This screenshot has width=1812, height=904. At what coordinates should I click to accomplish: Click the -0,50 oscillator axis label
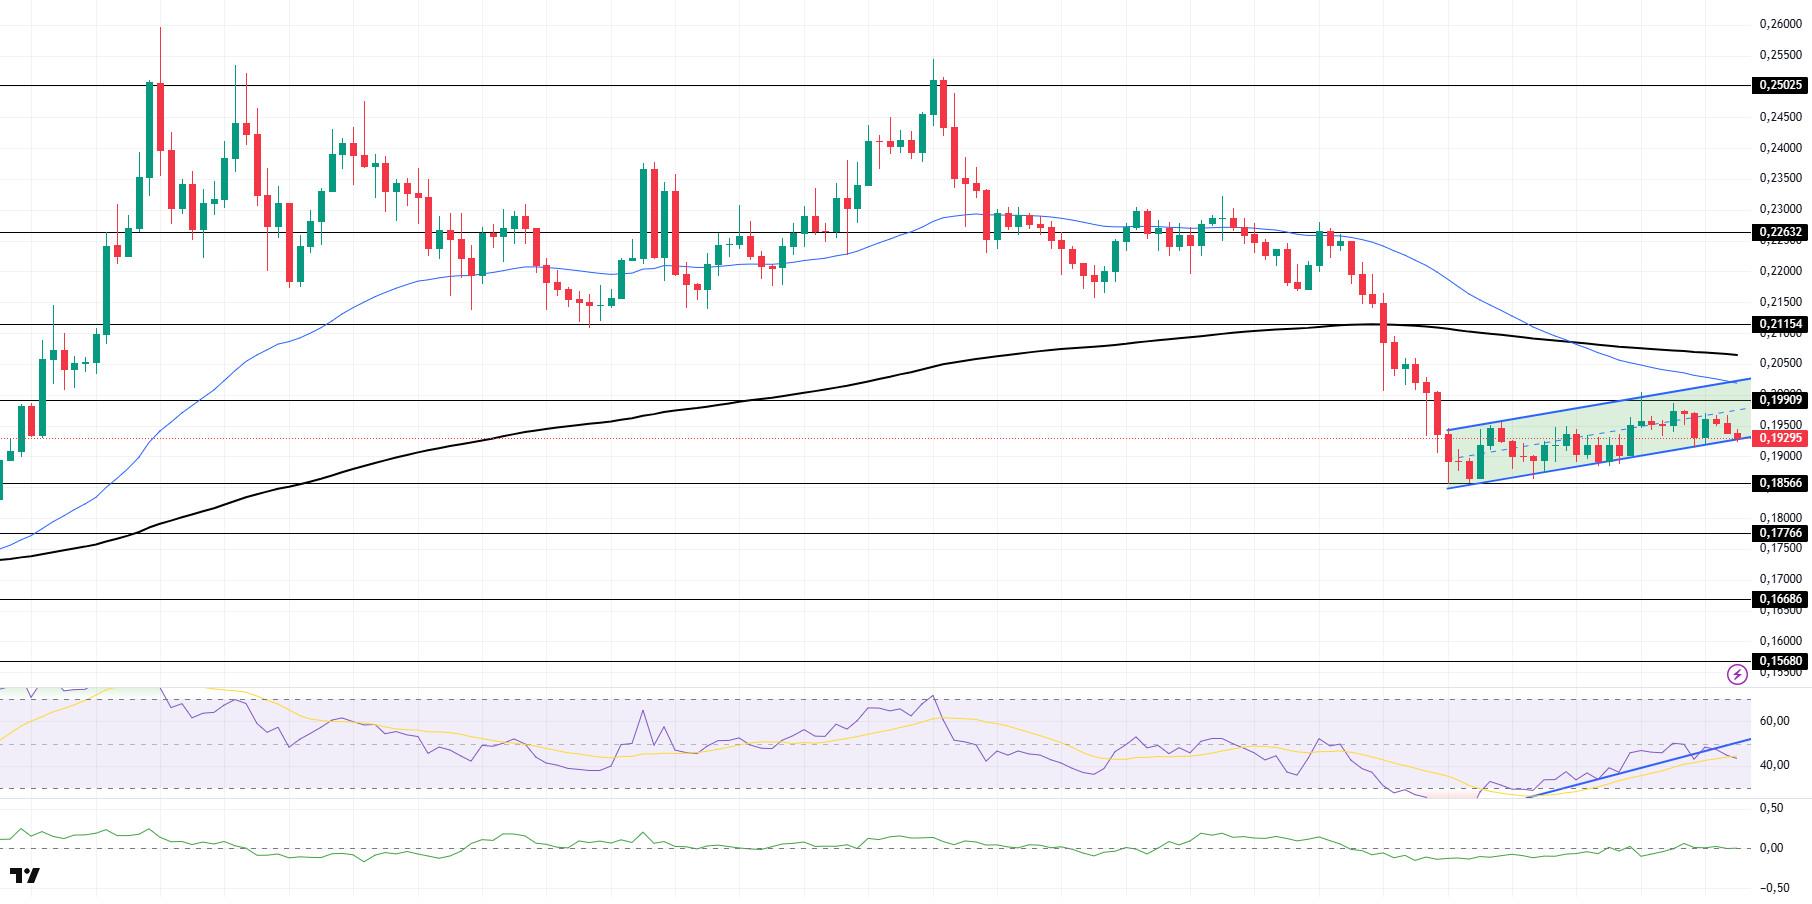(x=1773, y=887)
